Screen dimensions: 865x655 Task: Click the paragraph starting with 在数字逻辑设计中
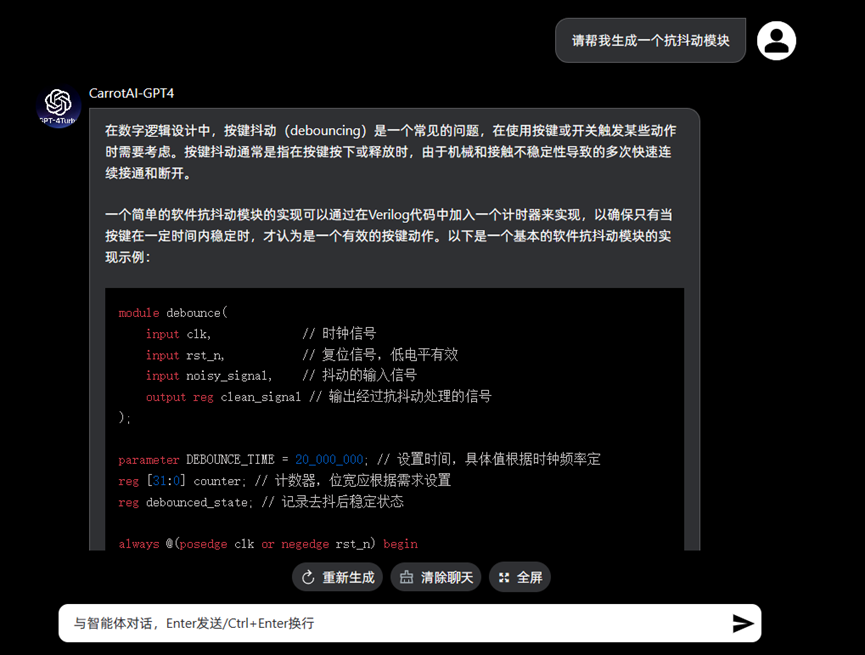[x=390, y=151]
